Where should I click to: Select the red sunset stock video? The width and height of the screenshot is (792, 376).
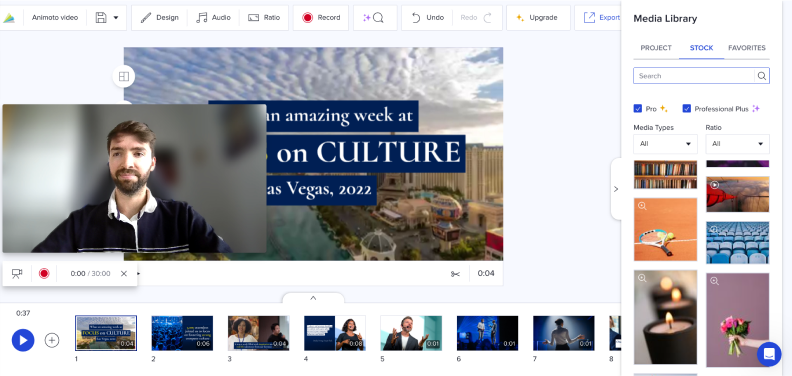[x=737, y=195]
